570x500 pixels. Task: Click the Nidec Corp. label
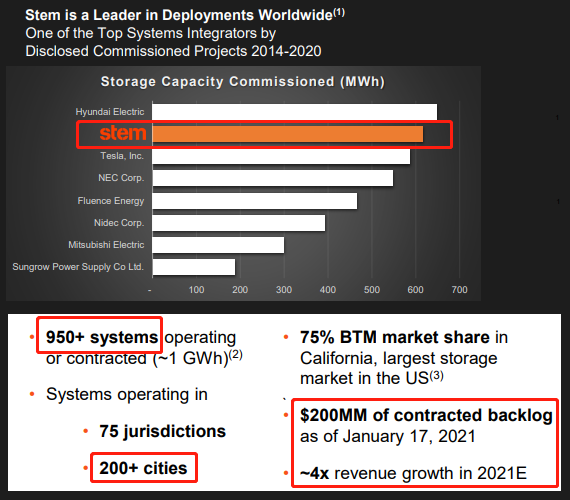click(x=119, y=223)
